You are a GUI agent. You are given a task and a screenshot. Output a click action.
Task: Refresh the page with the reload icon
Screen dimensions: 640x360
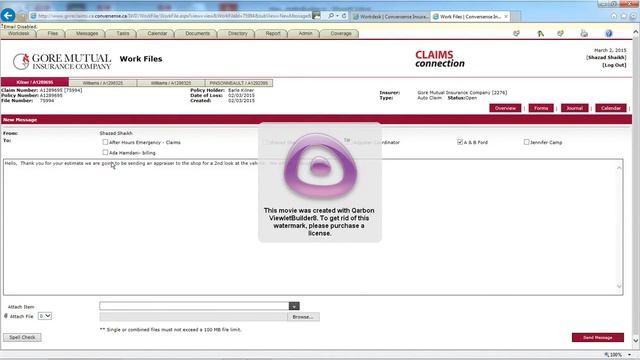coord(344,16)
